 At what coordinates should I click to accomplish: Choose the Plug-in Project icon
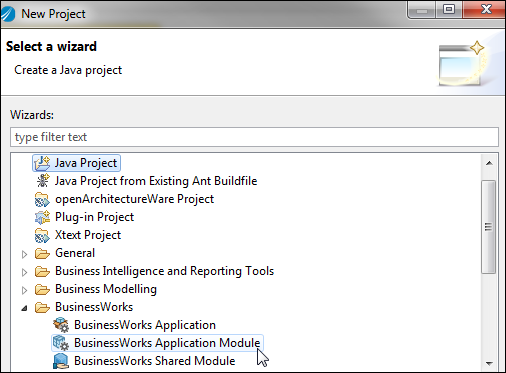tap(42, 217)
